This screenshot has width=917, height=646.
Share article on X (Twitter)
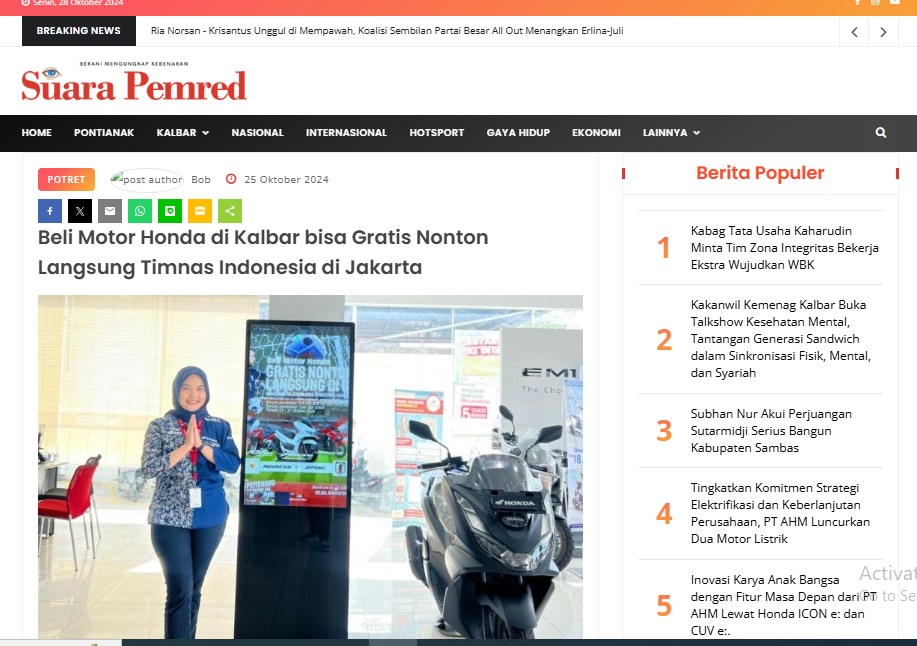(80, 211)
